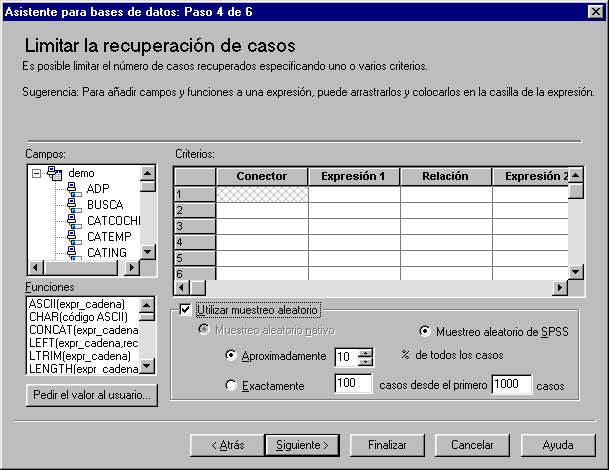609x470 pixels.
Task: Click Campos list scroll up arrow
Action: [x=148, y=173]
